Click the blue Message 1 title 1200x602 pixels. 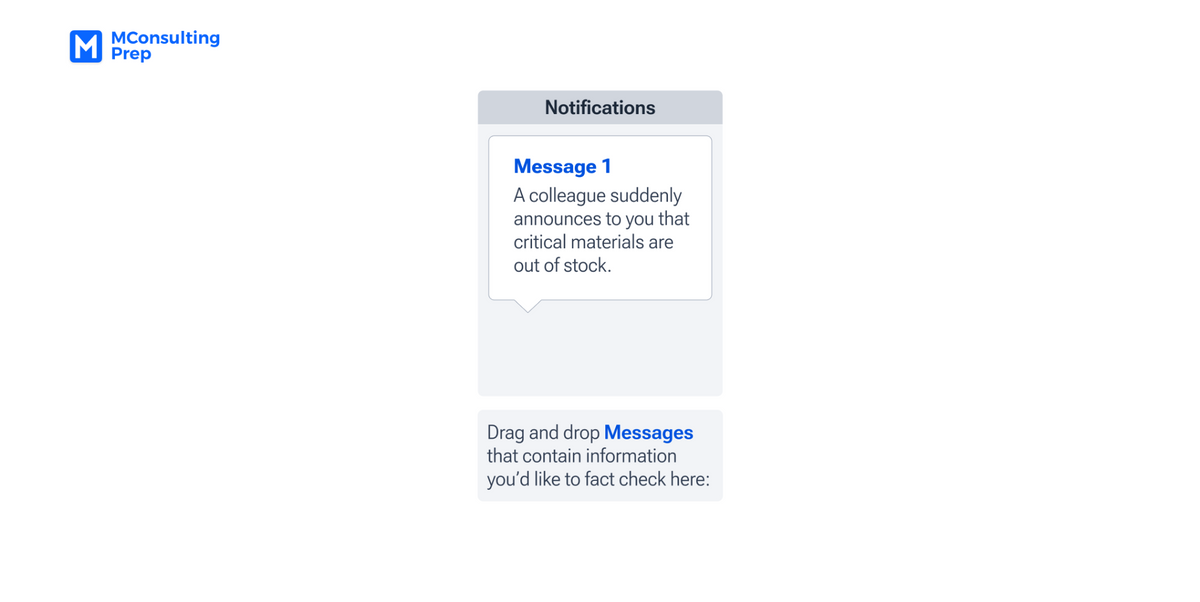tap(562, 166)
